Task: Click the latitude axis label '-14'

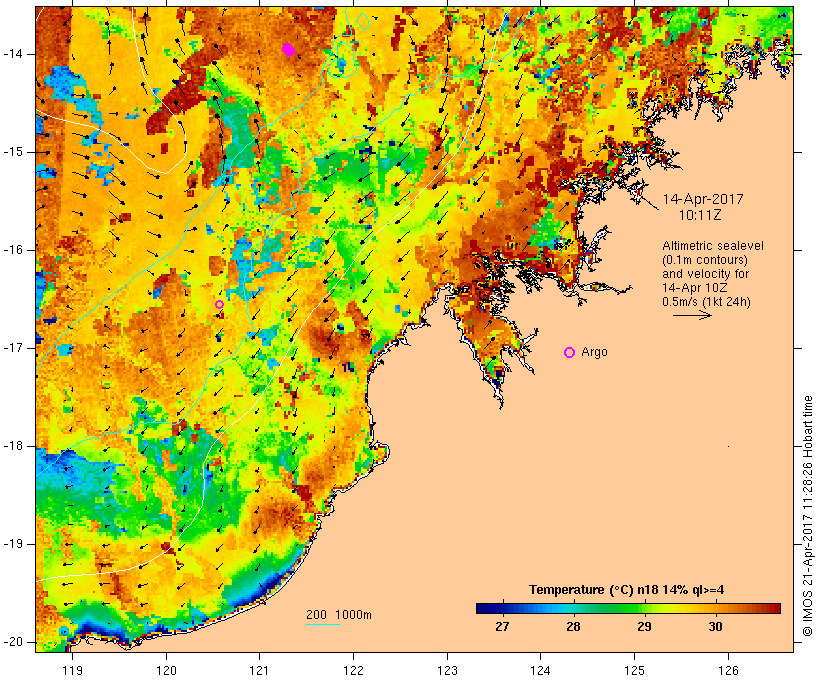Action: [x=13, y=54]
